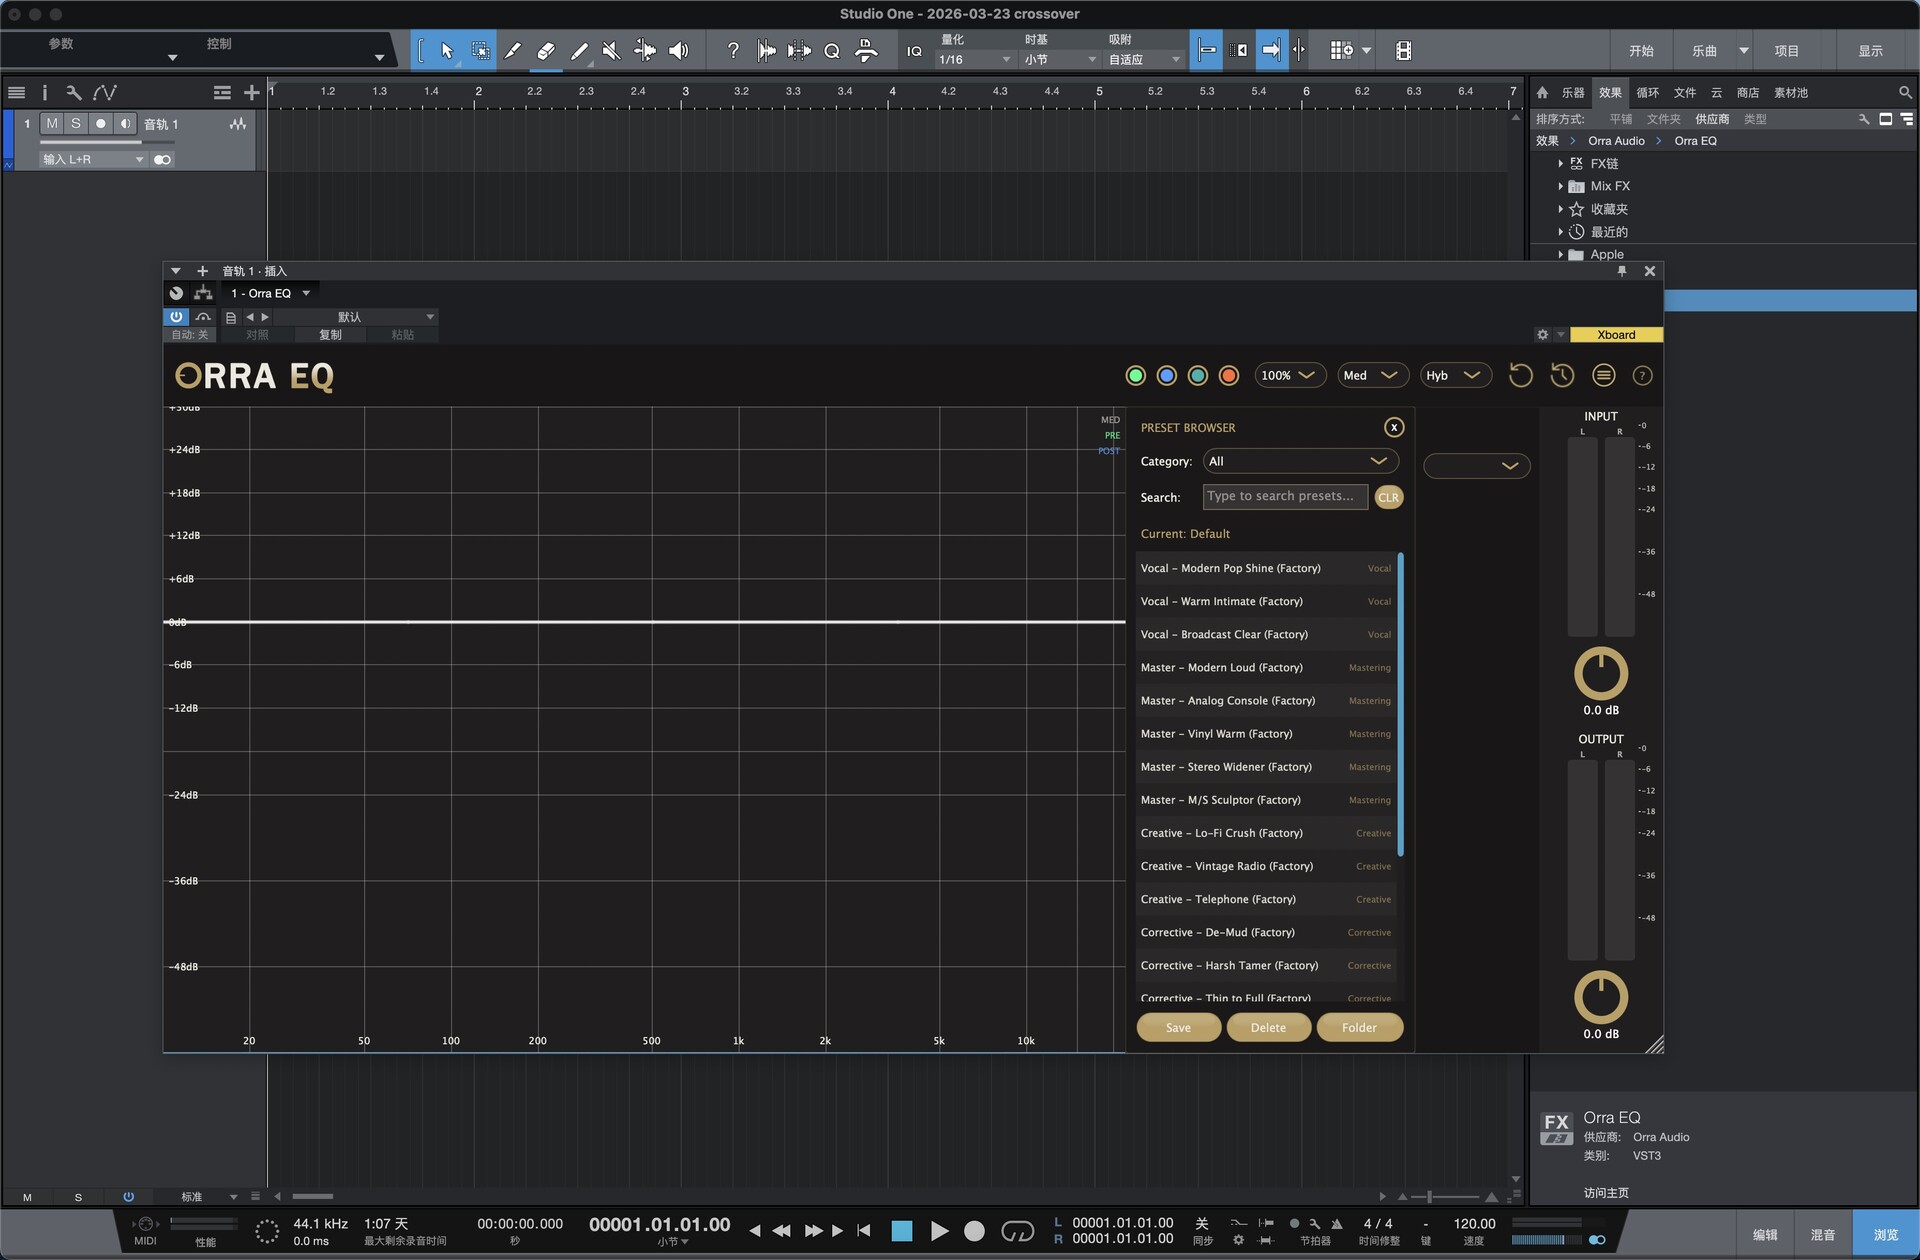Open the Orra EQ menu list icon

[1603, 376]
